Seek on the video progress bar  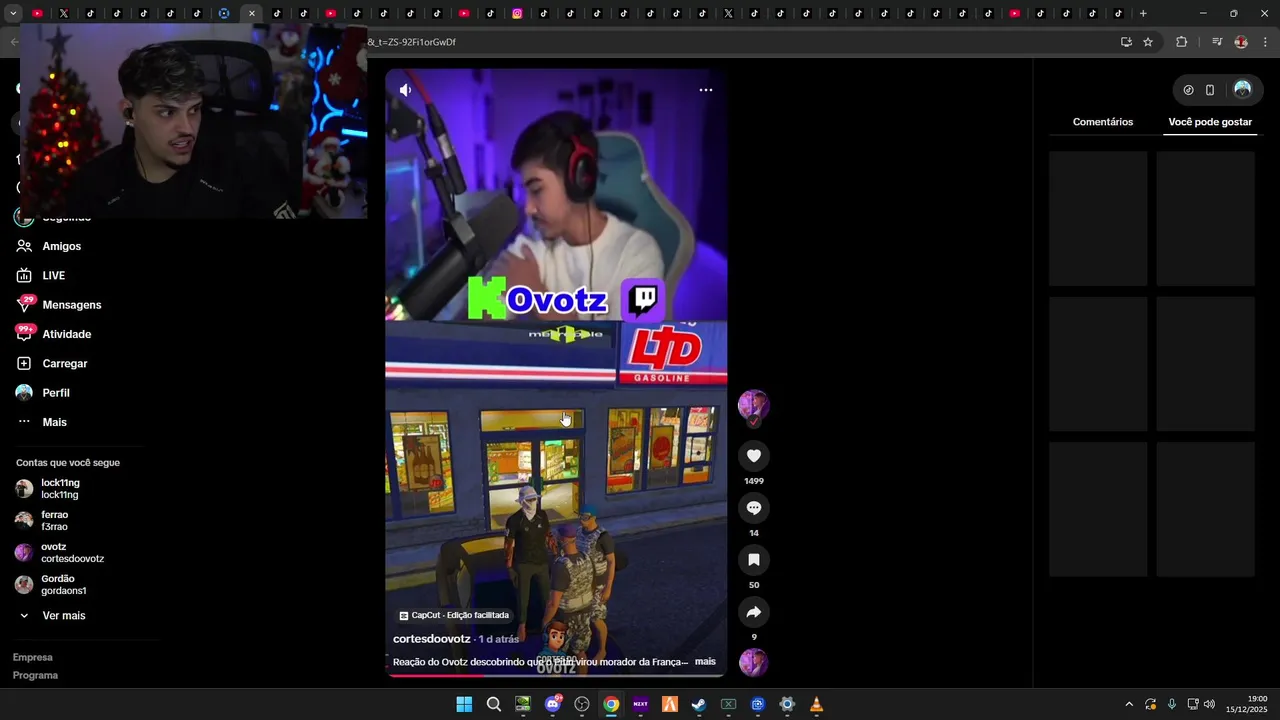tap(556, 675)
